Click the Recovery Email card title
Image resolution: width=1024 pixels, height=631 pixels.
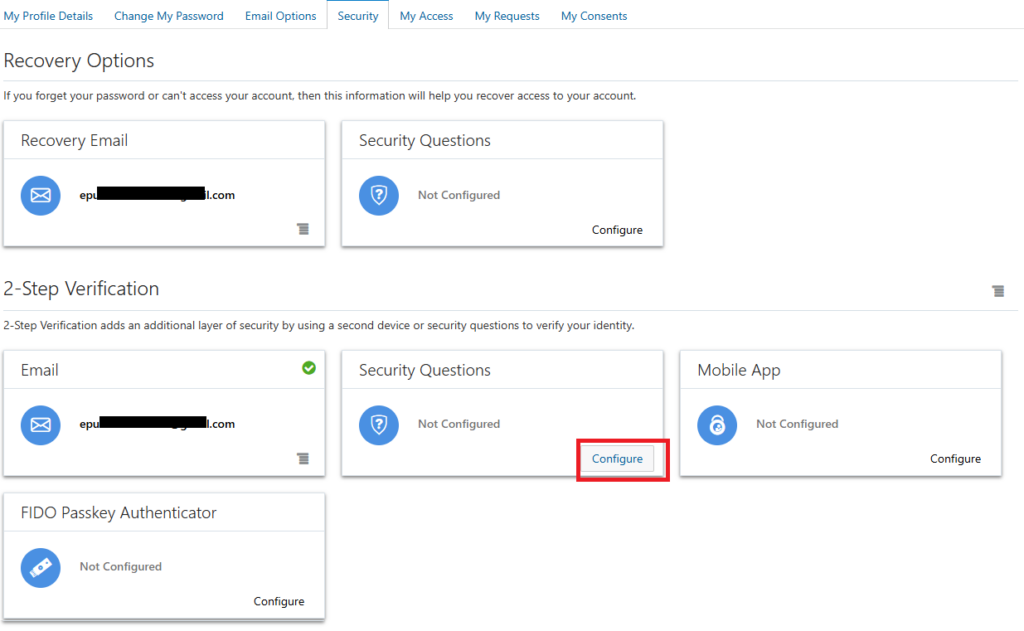point(74,140)
